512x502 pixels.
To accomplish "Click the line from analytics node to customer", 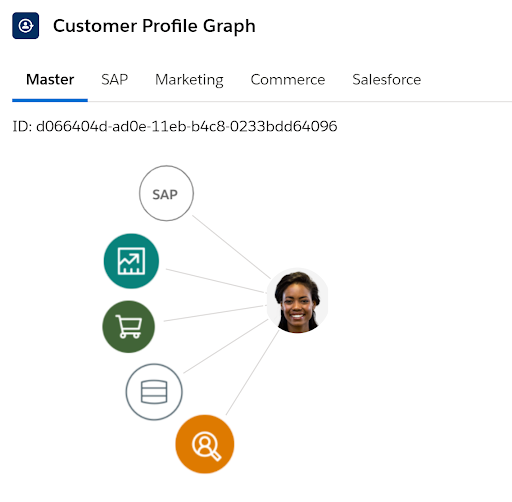I will point(215,281).
